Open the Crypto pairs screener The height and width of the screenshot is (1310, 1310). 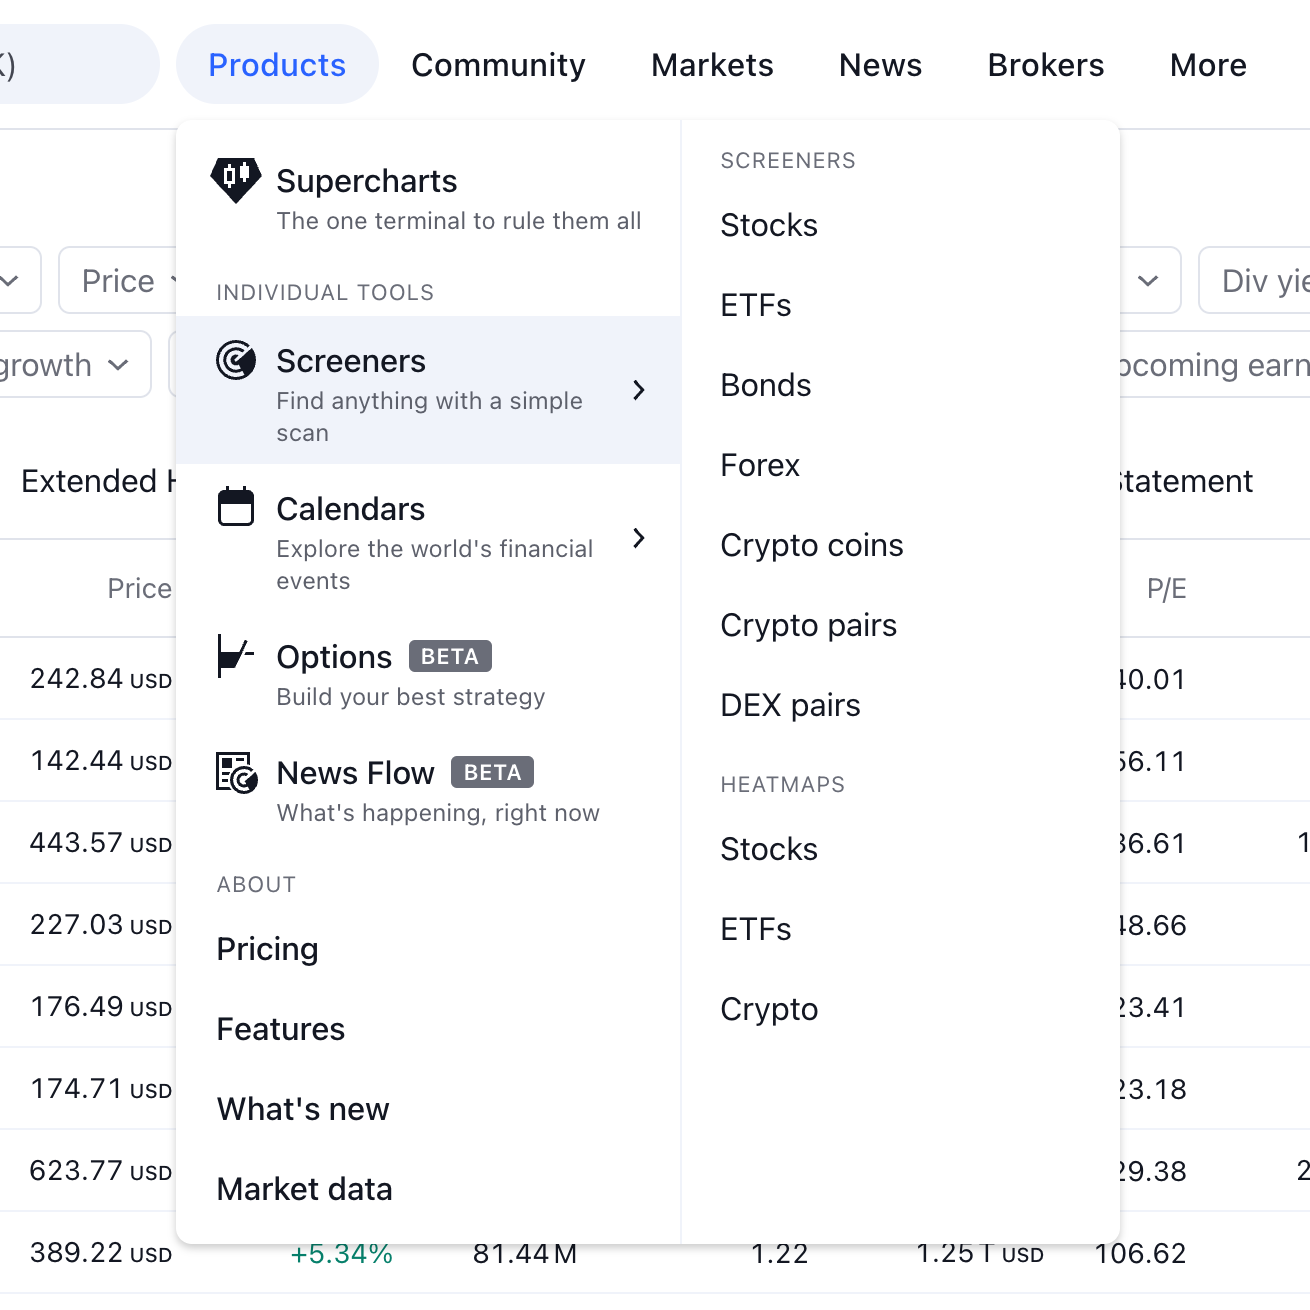pos(809,625)
